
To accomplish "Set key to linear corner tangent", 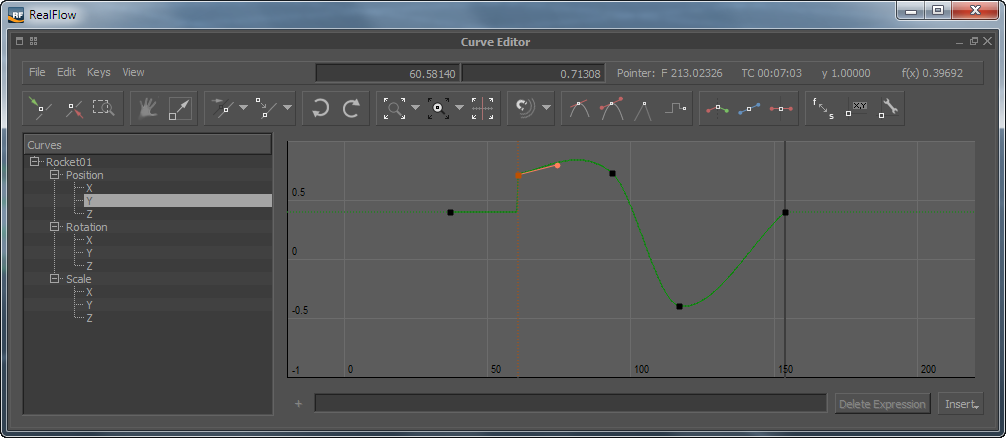I will (x=645, y=108).
